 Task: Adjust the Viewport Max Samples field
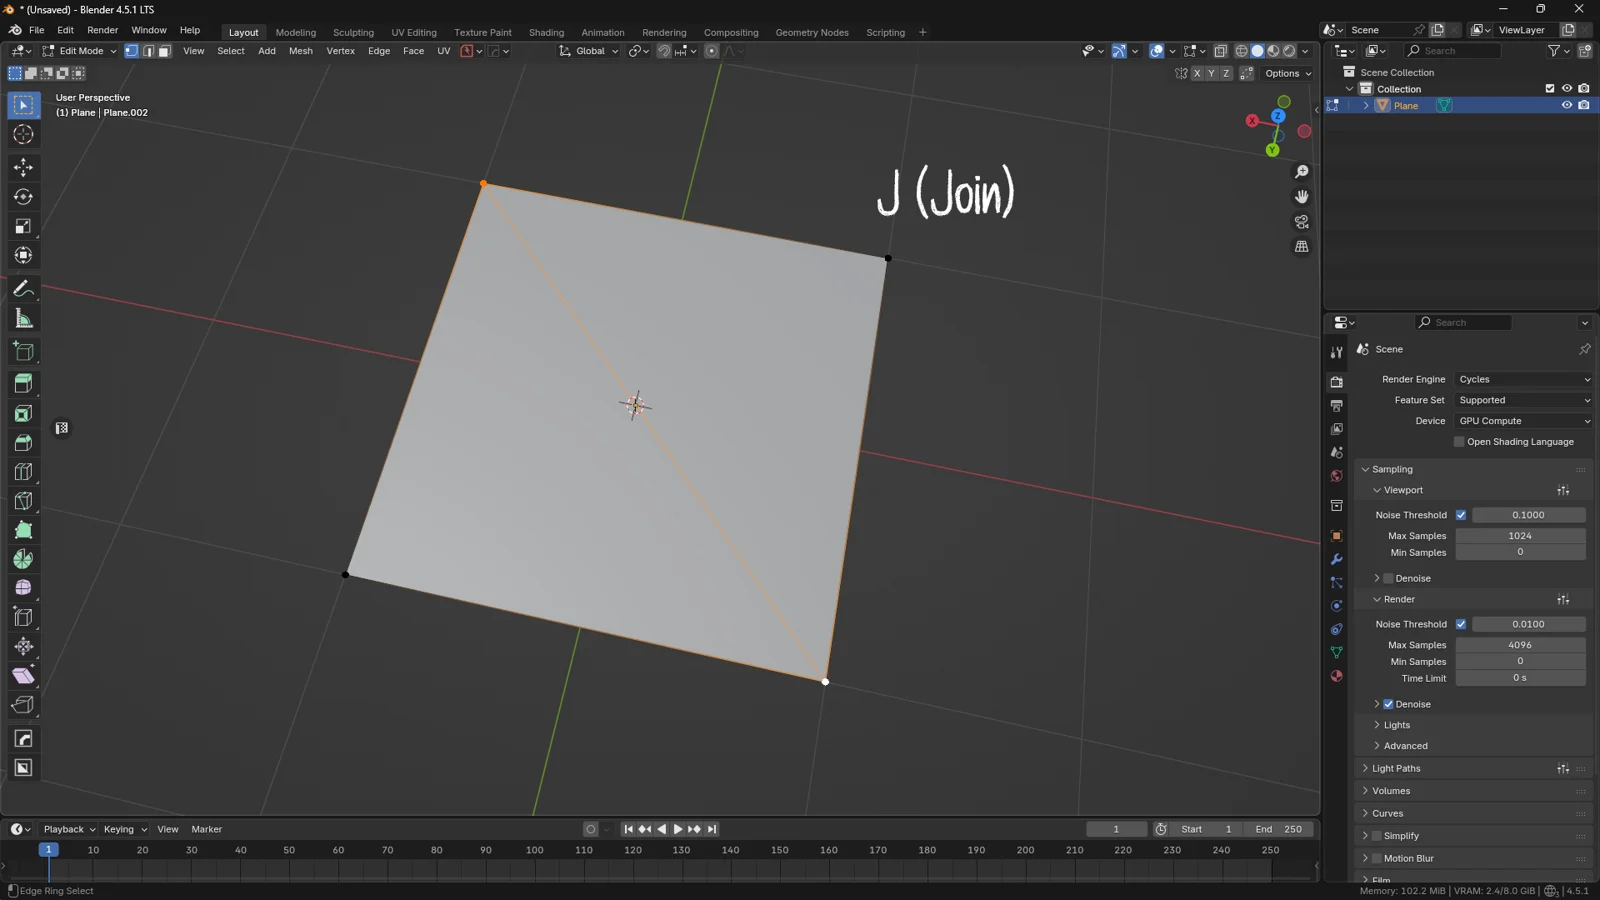coord(1520,536)
